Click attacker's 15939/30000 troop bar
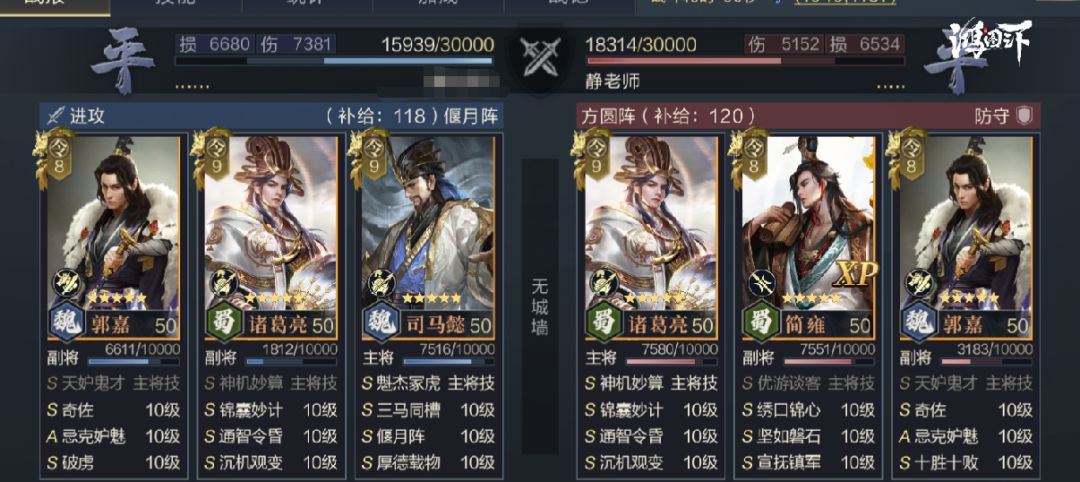 (334, 61)
